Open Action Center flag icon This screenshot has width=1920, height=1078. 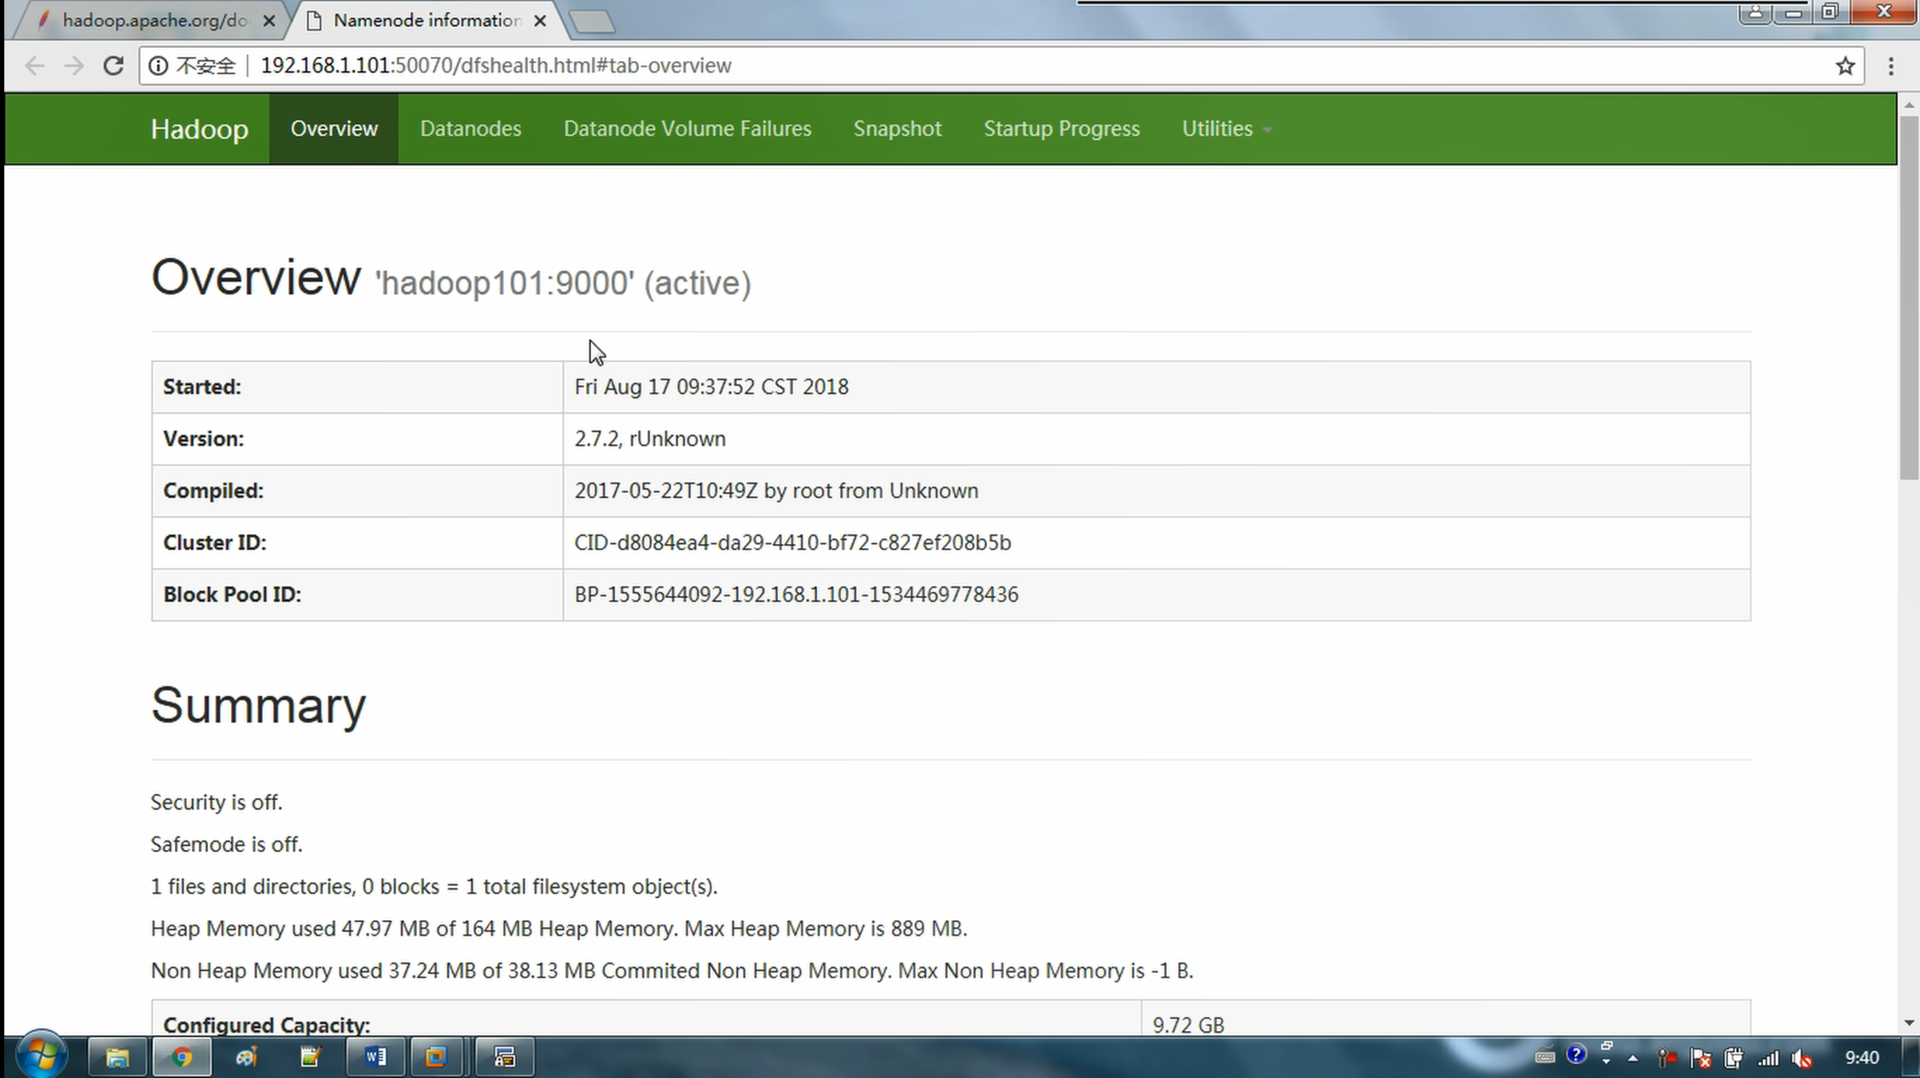coord(1701,1058)
